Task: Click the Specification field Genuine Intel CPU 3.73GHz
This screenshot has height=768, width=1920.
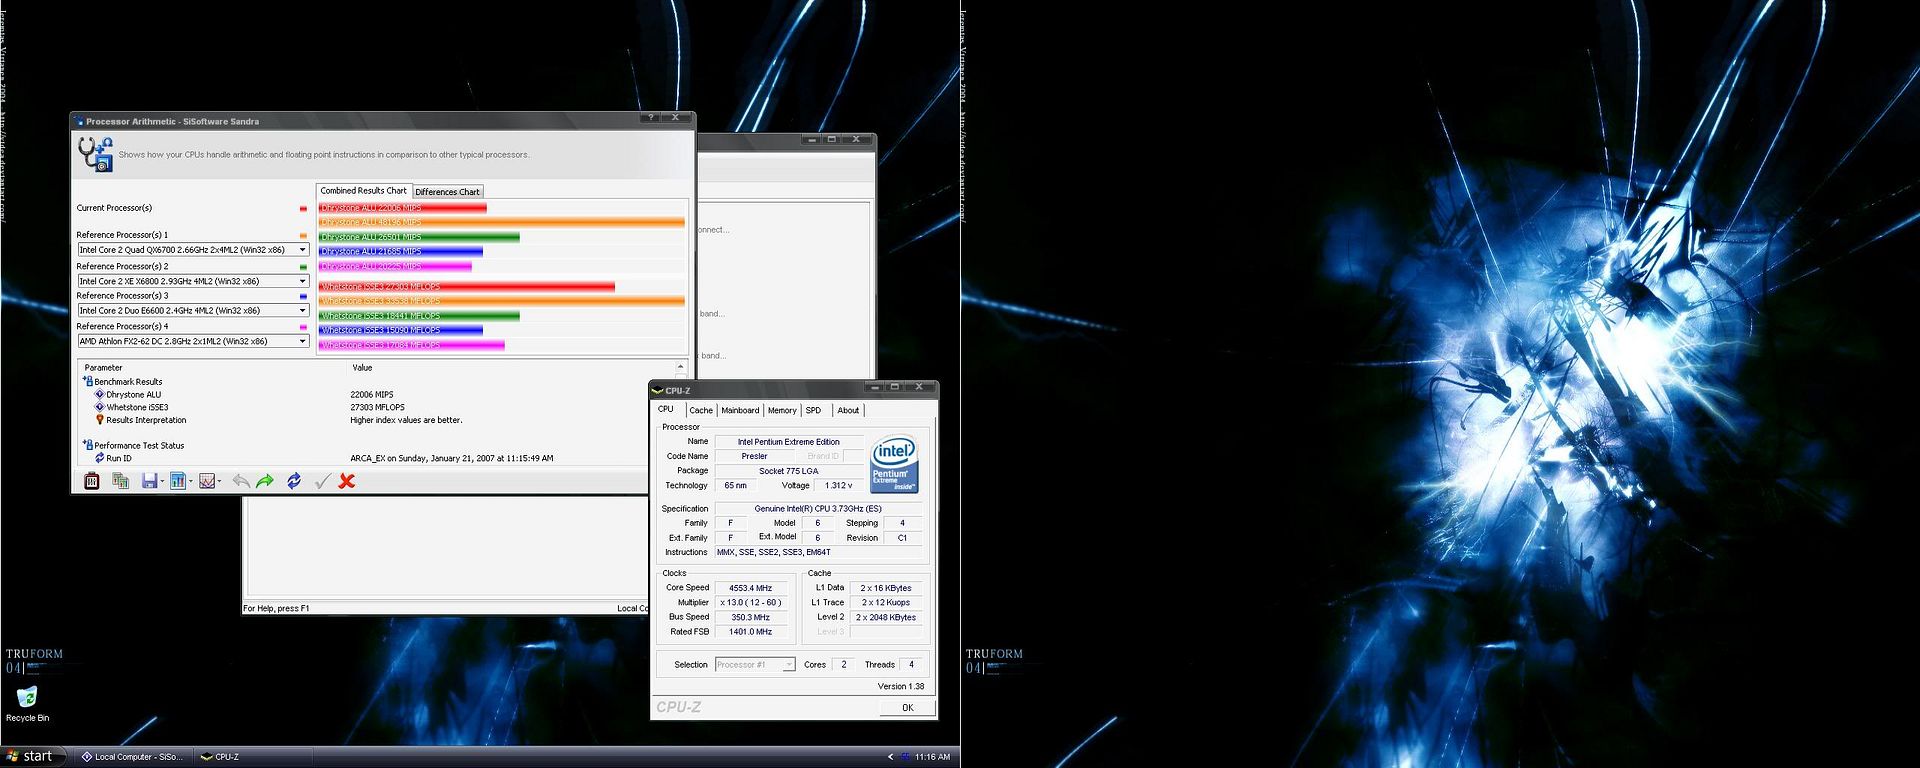Action: [818, 509]
